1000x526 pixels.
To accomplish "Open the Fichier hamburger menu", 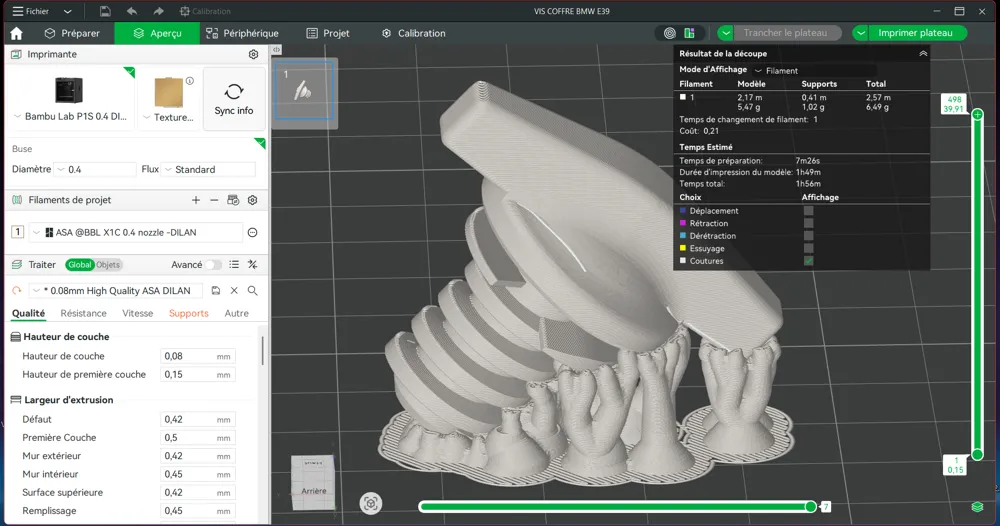I will click(31, 11).
